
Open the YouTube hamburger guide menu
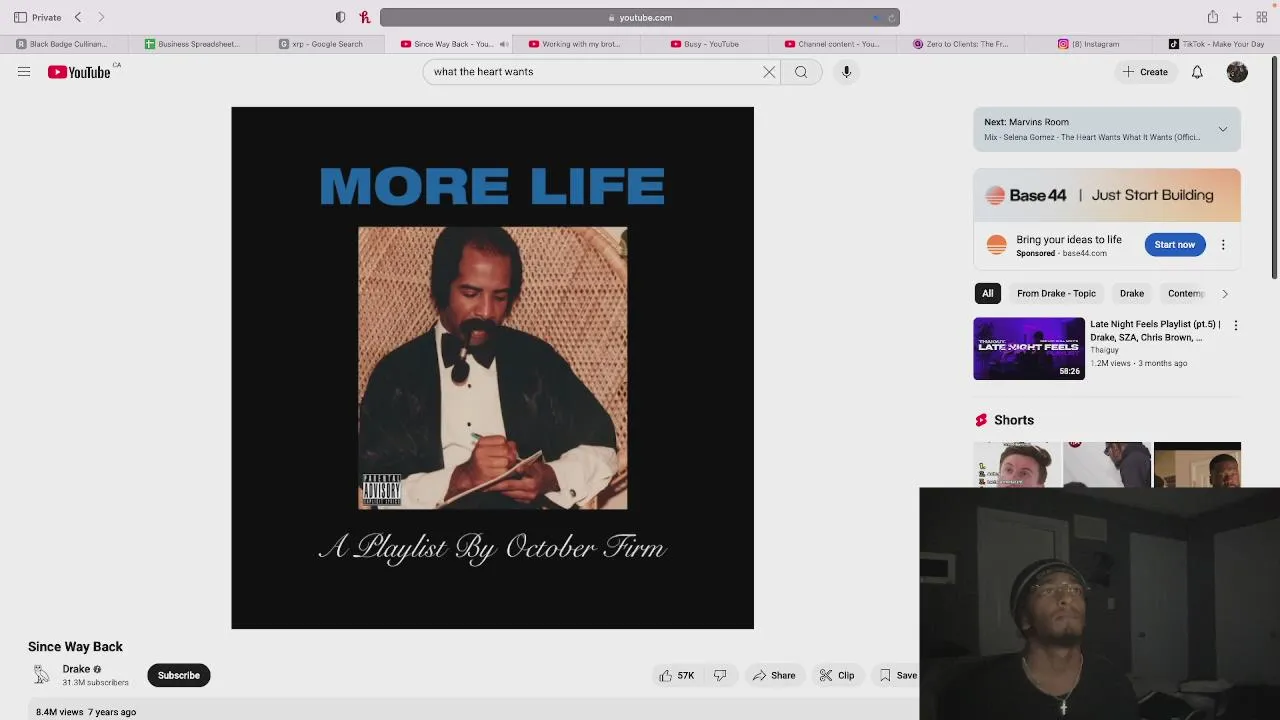[24, 72]
